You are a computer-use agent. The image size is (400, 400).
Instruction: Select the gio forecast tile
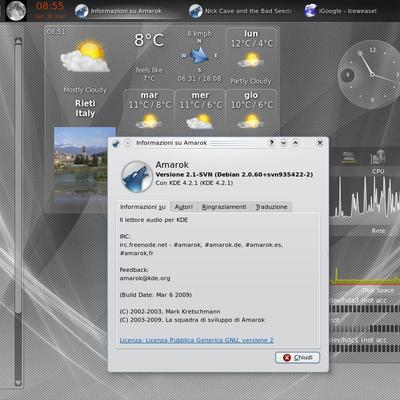click(251, 112)
